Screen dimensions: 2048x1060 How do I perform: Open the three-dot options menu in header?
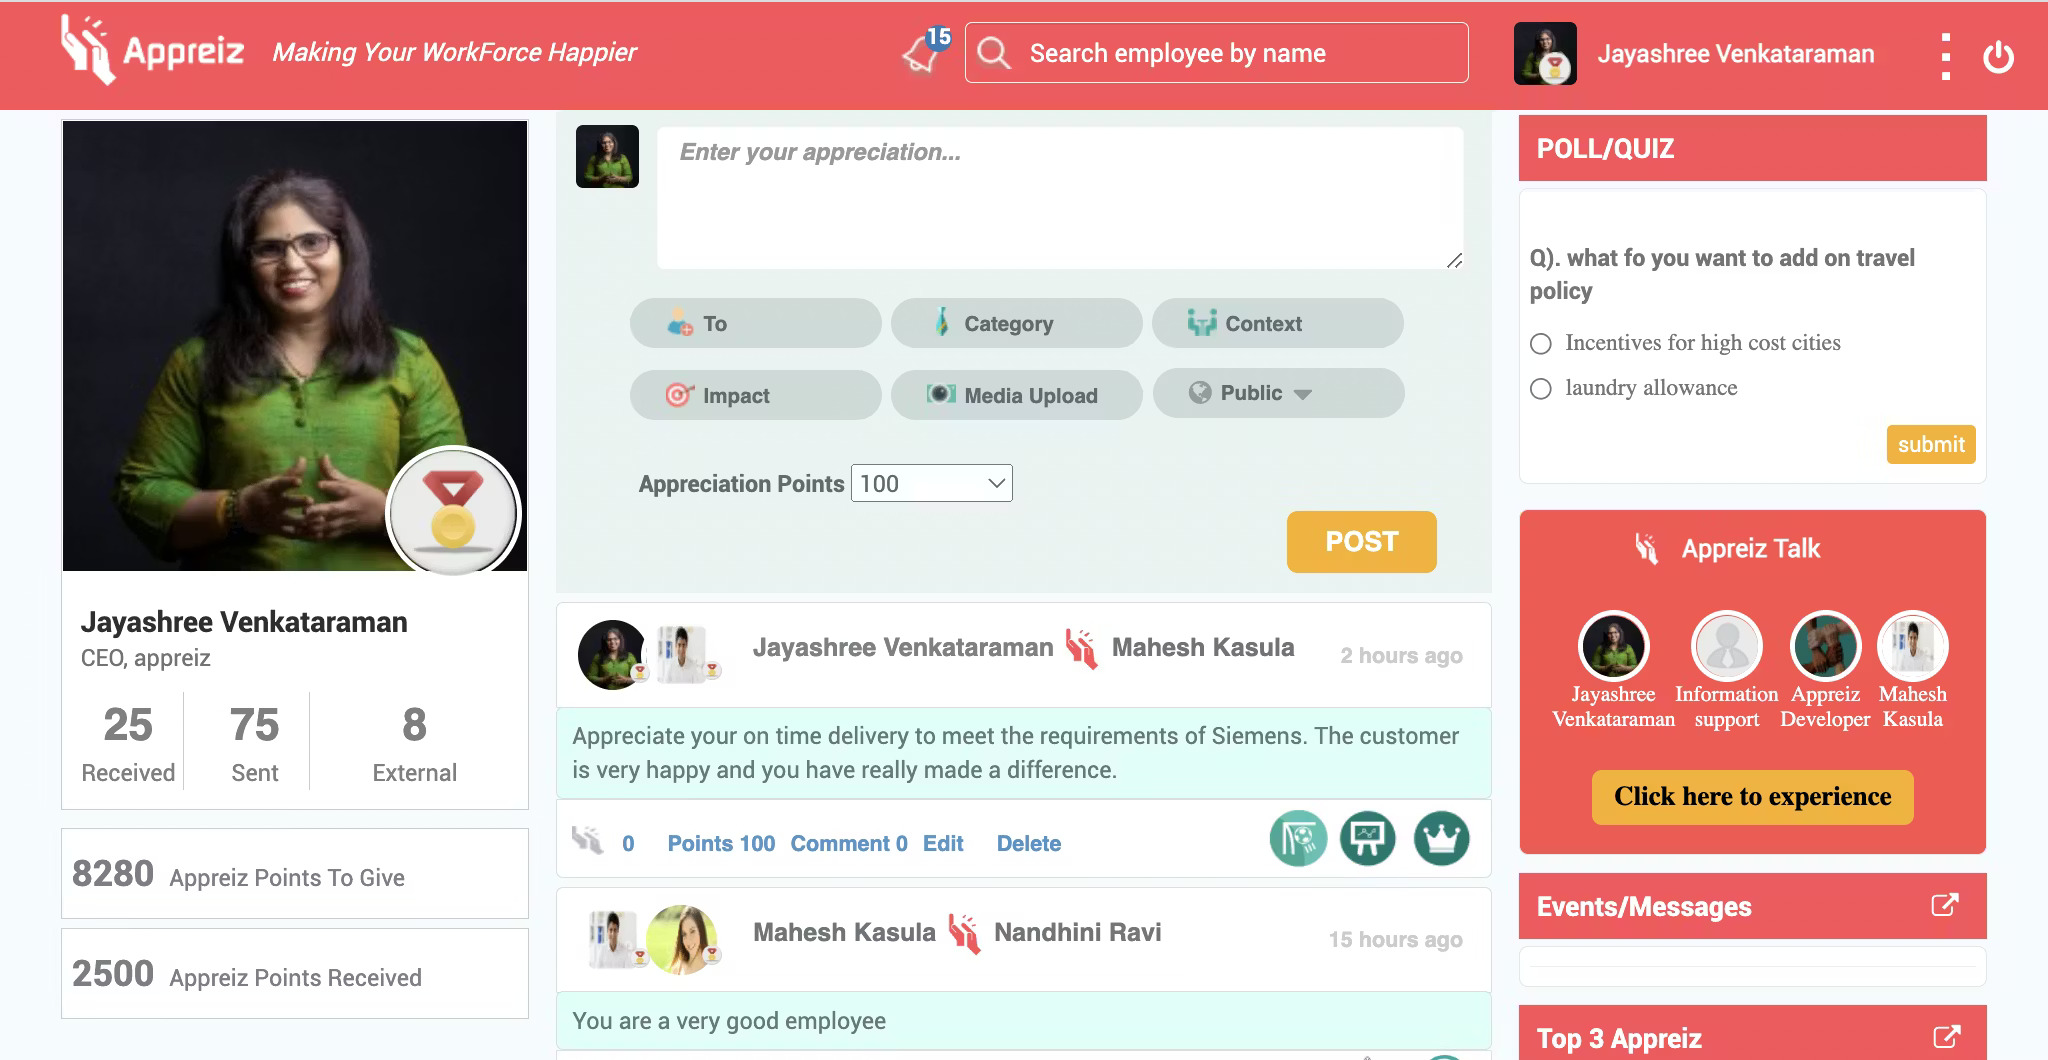[x=1945, y=56]
